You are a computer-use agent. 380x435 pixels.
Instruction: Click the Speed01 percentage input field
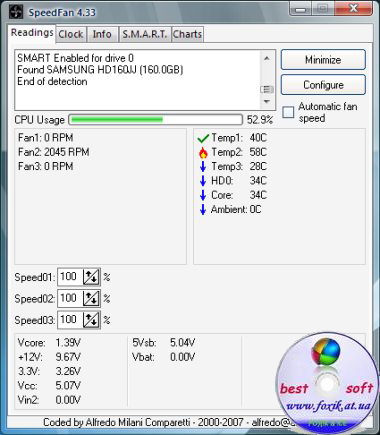(70, 277)
